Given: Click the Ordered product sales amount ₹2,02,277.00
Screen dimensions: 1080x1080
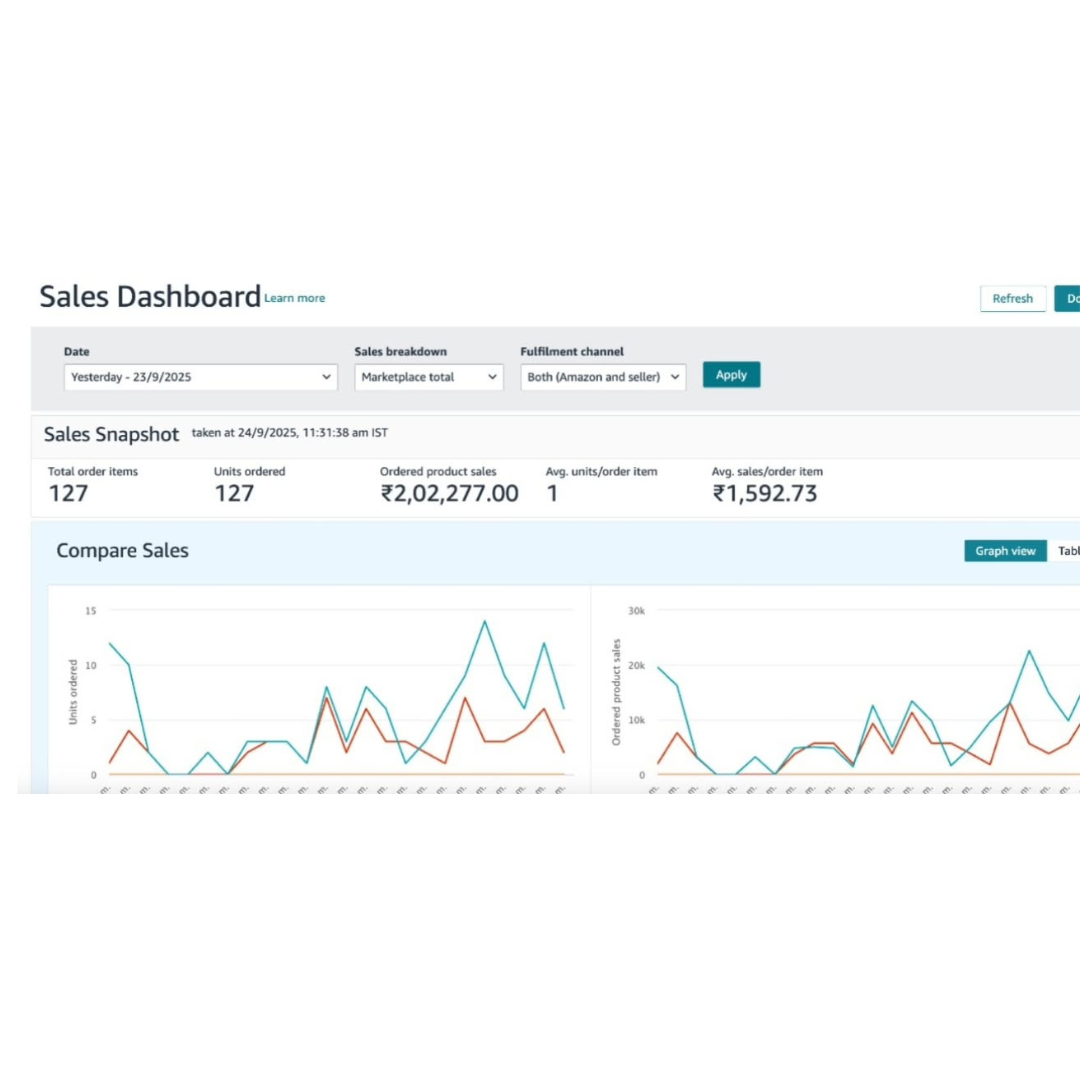Looking at the screenshot, I should point(449,493).
